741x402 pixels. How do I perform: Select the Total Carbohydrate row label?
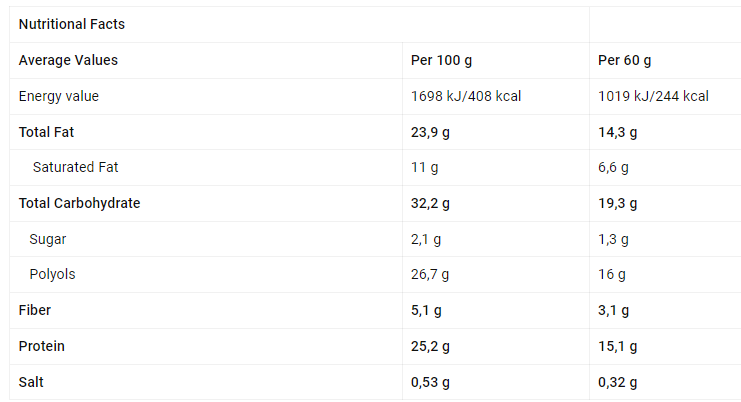click(x=80, y=204)
